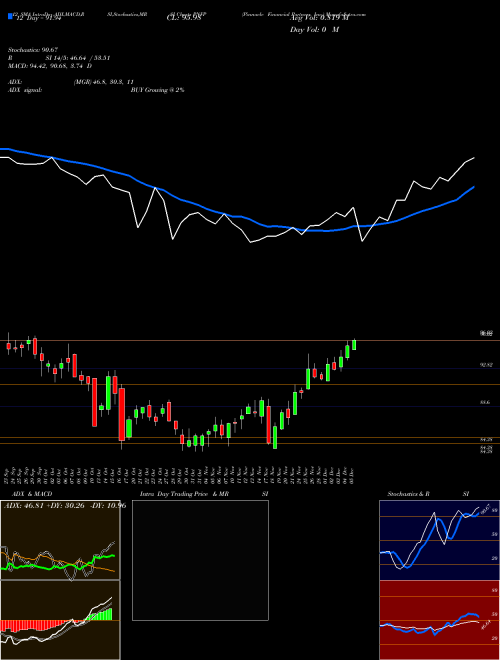
Task: Click the "ADX signal:" label
Action: [25, 90]
